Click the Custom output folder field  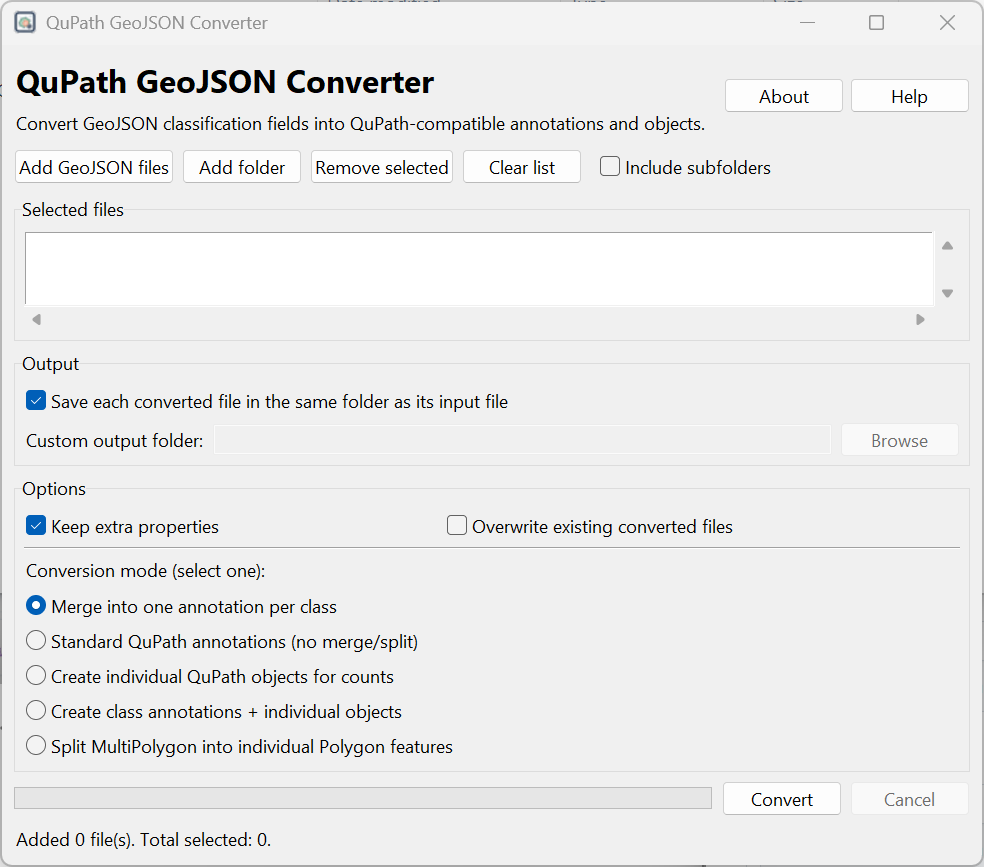522,440
